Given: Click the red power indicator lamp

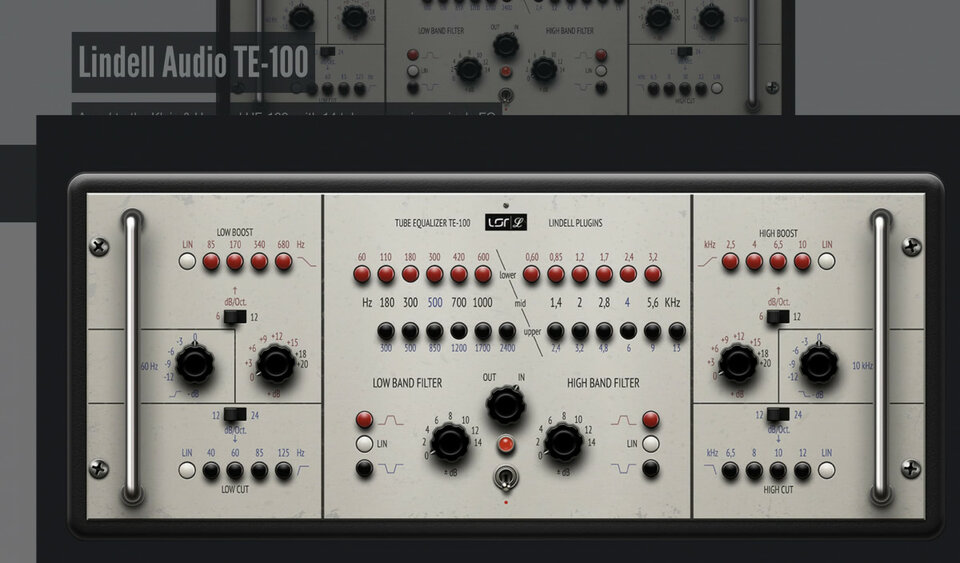Looking at the screenshot, I should click(x=506, y=444).
